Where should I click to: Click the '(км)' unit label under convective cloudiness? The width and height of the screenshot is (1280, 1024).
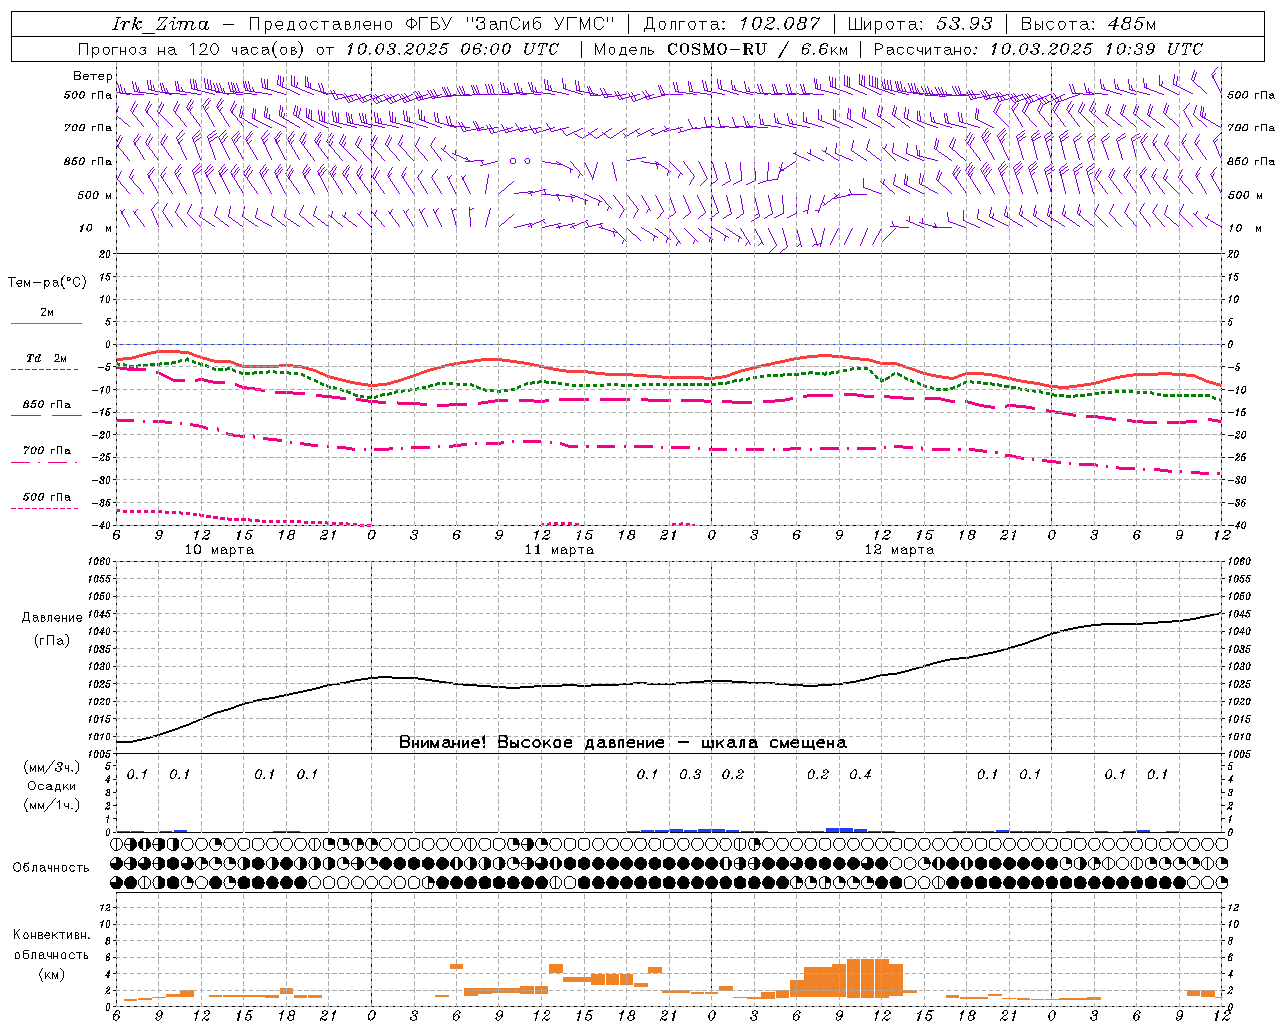pyautogui.click(x=51, y=973)
